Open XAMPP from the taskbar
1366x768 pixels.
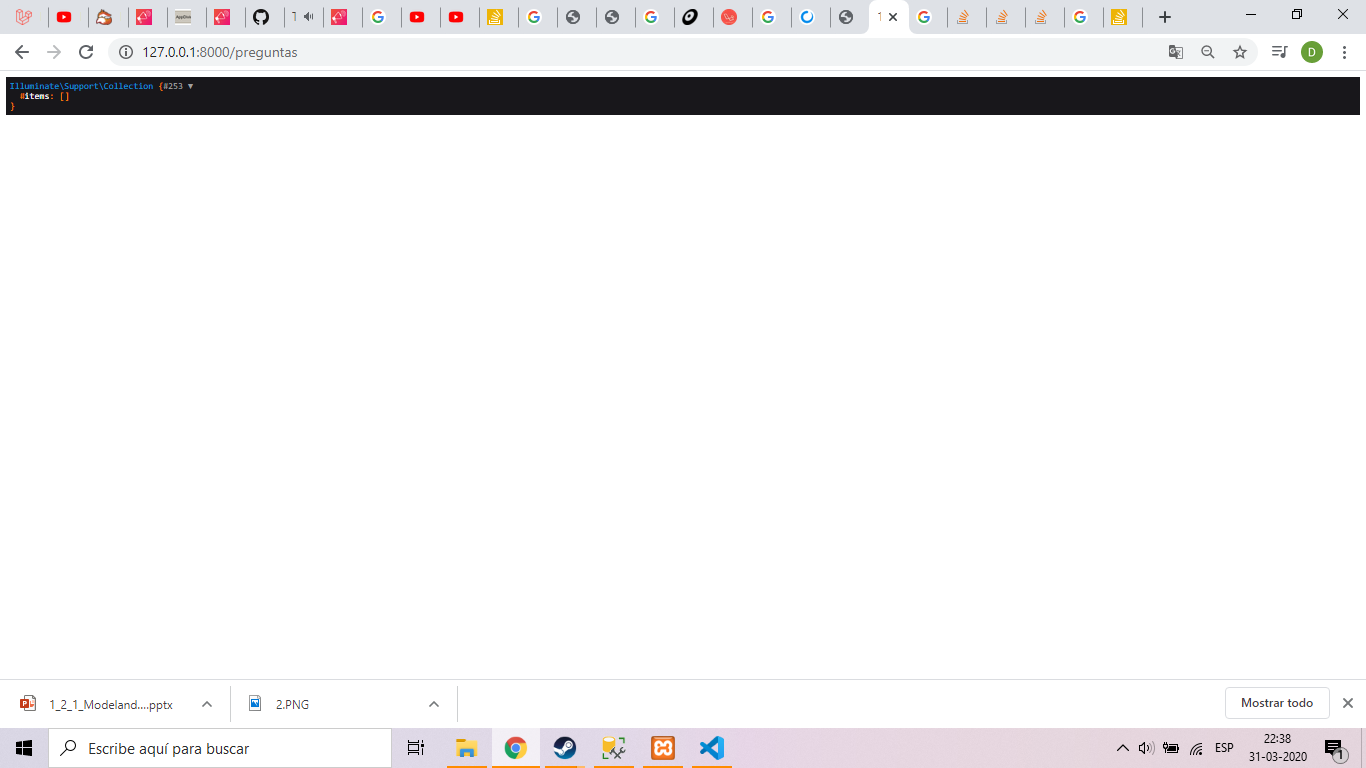662,748
